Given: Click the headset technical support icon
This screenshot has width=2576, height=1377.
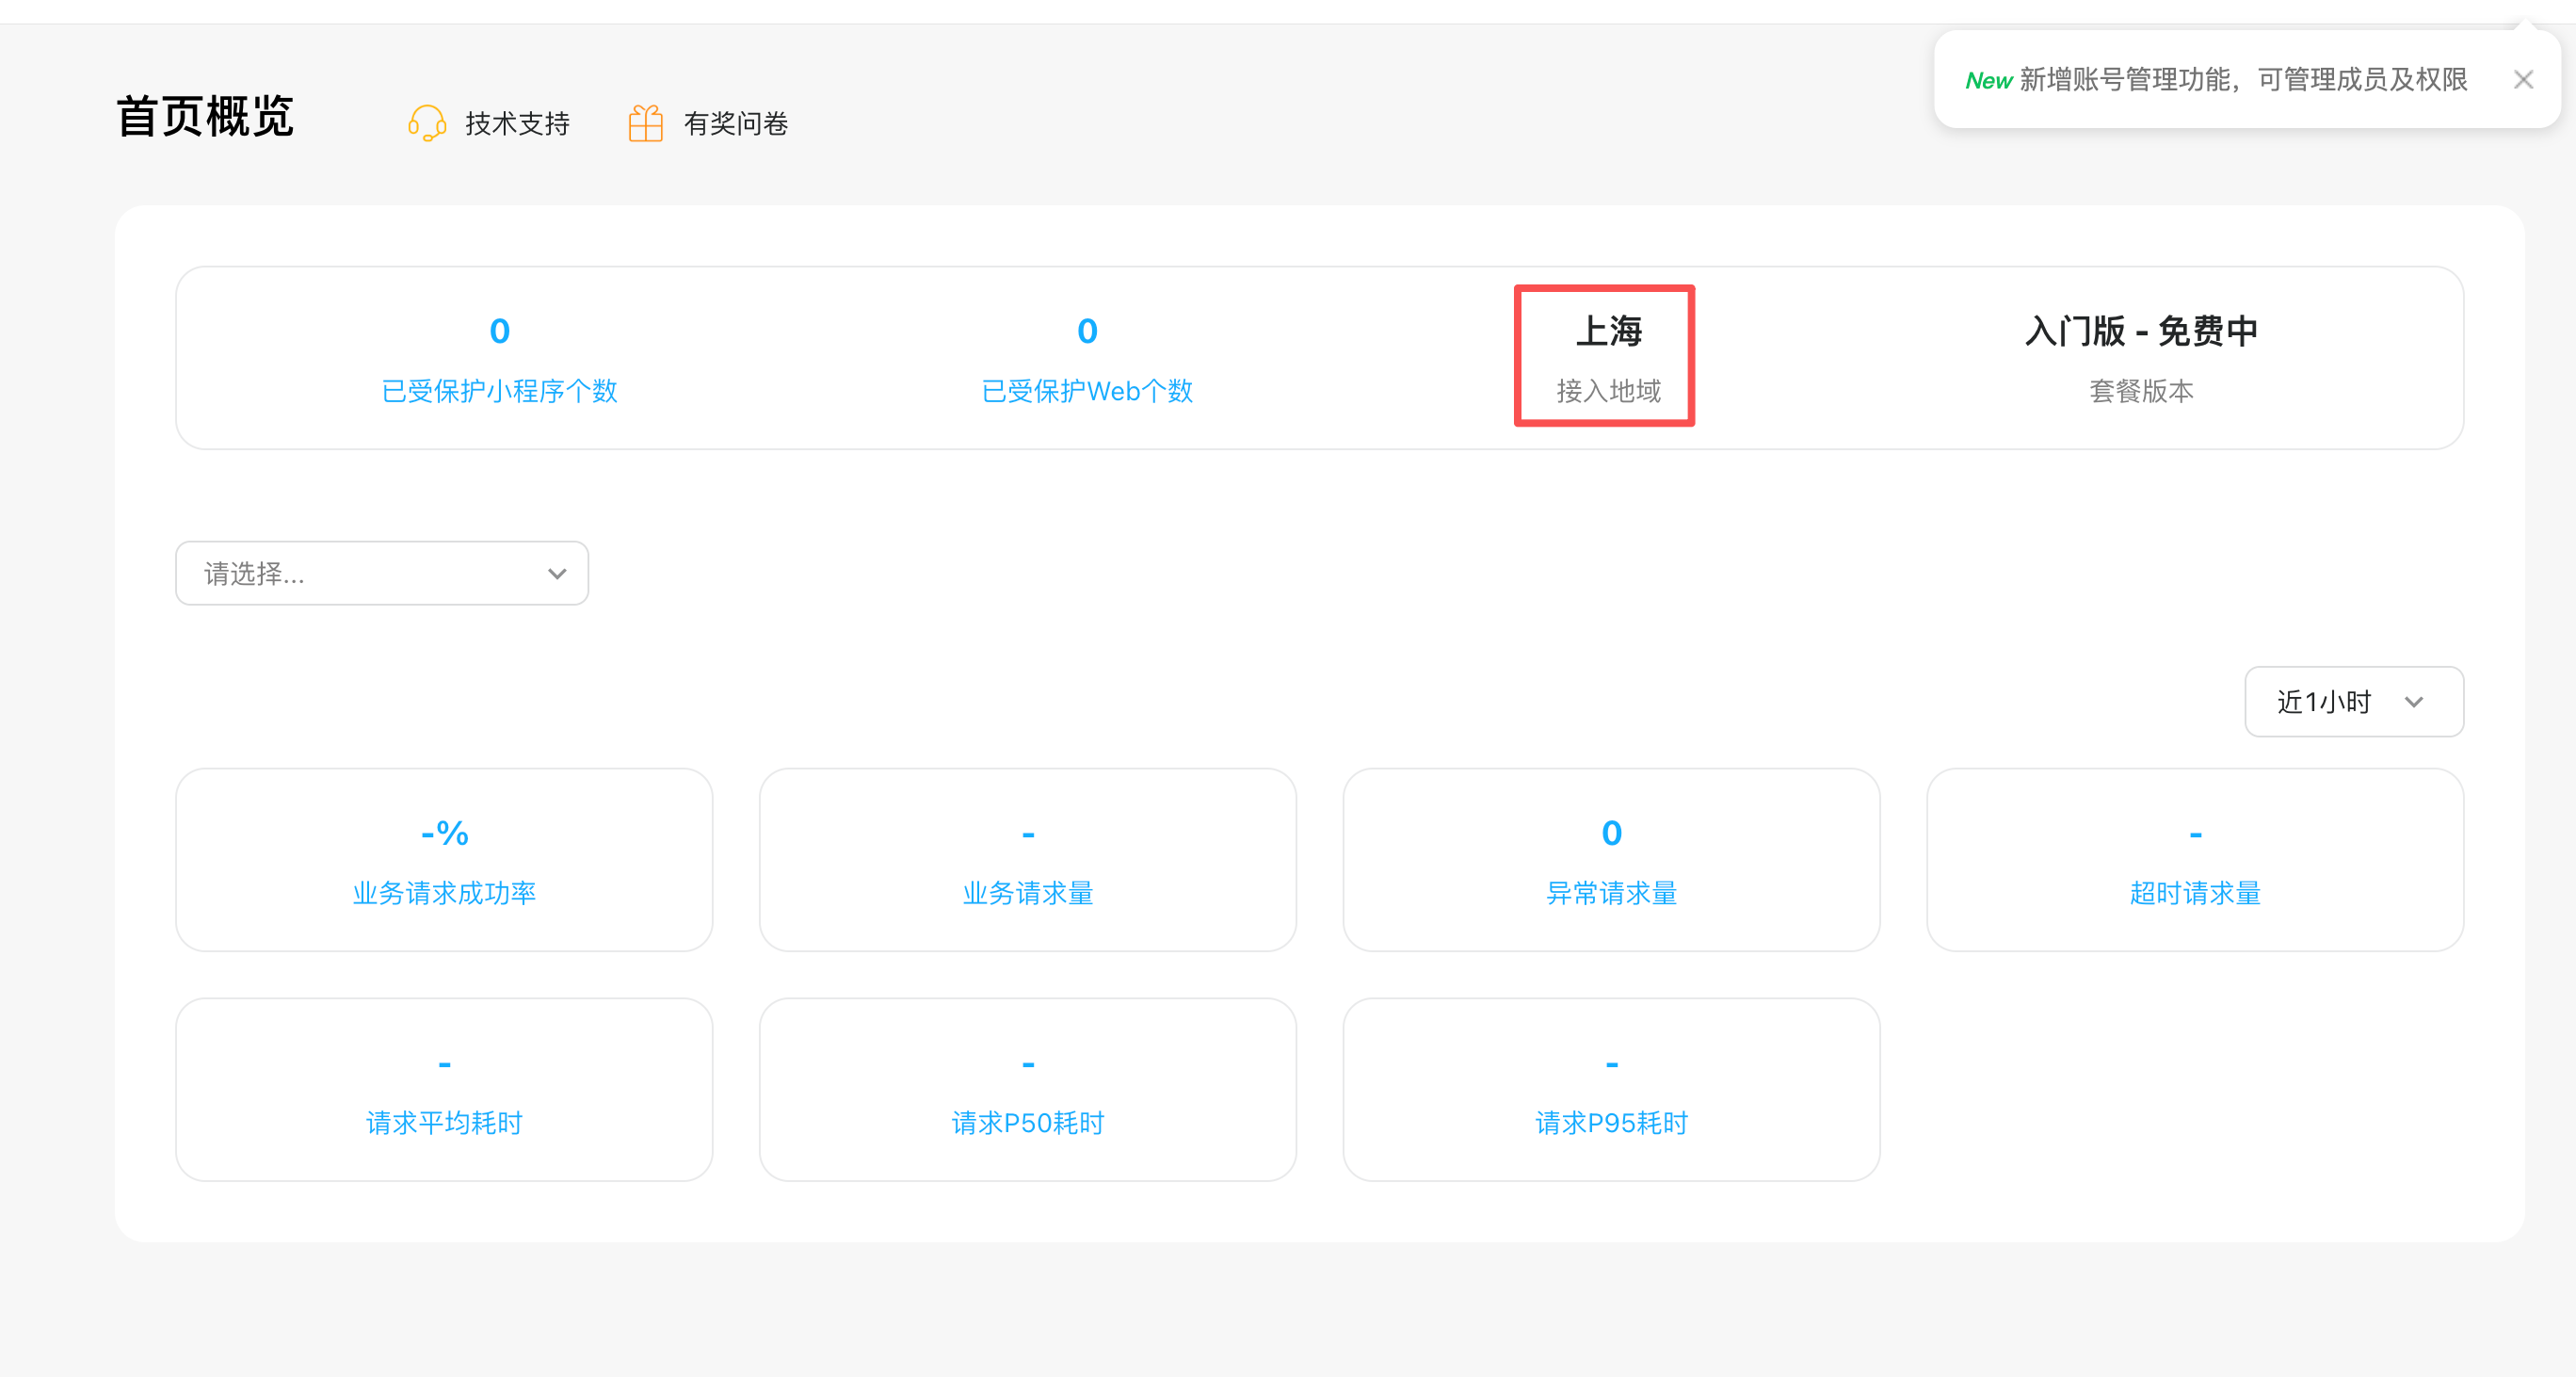Looking at the screenshot, I should [x=427, y=123].
